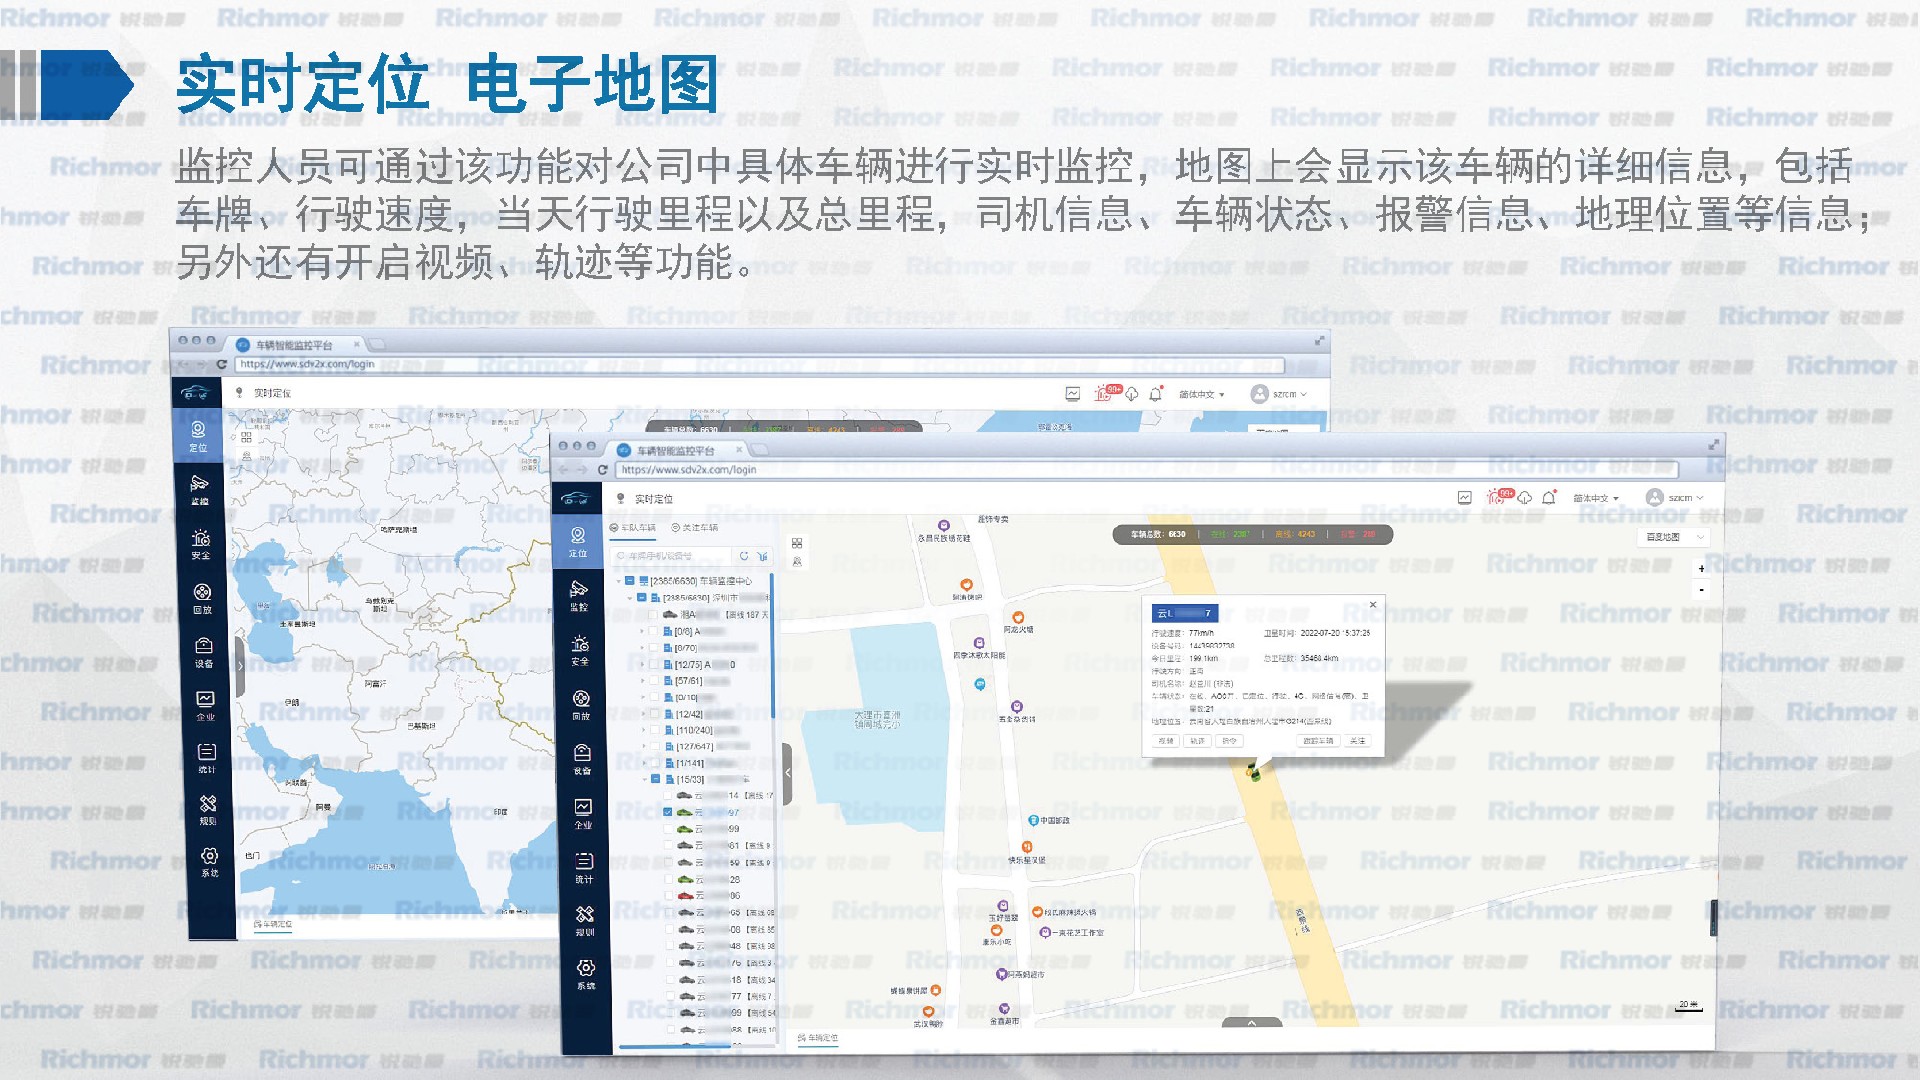Select 回放 icon in back window sidebar
1920x1080 pixels.
pos(202,592)
